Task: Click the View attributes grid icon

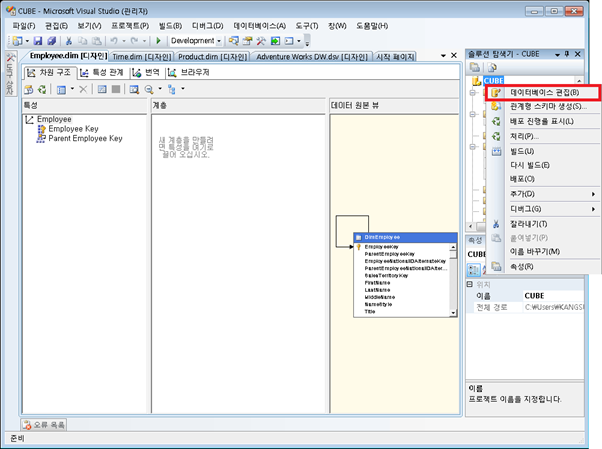Action: (x=61, y=89)
